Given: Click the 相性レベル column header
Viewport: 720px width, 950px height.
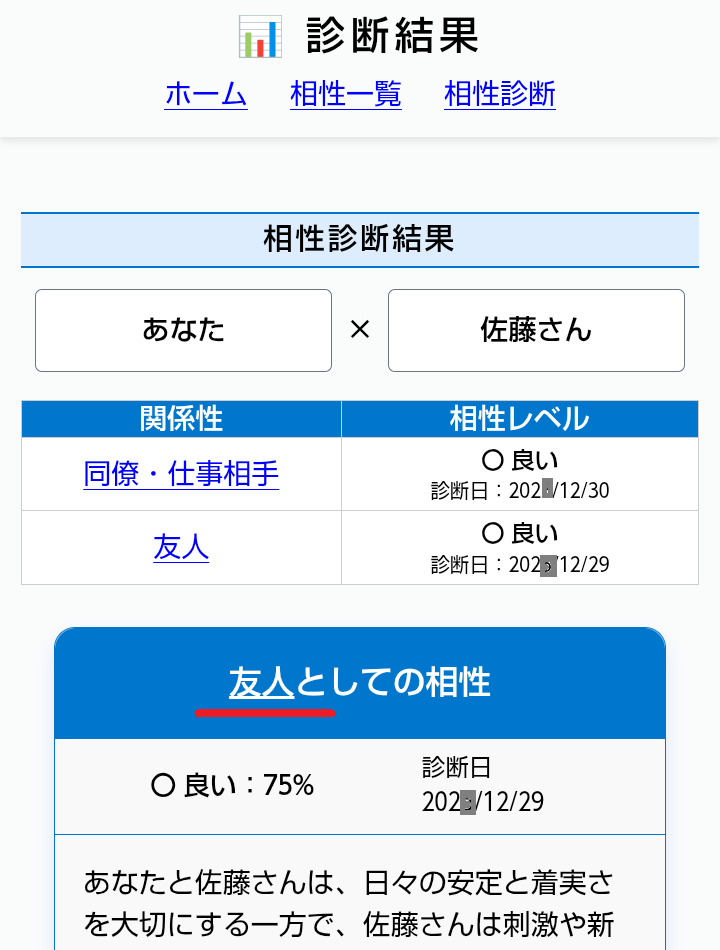Looking at the screenshot, I should (519, 419).
